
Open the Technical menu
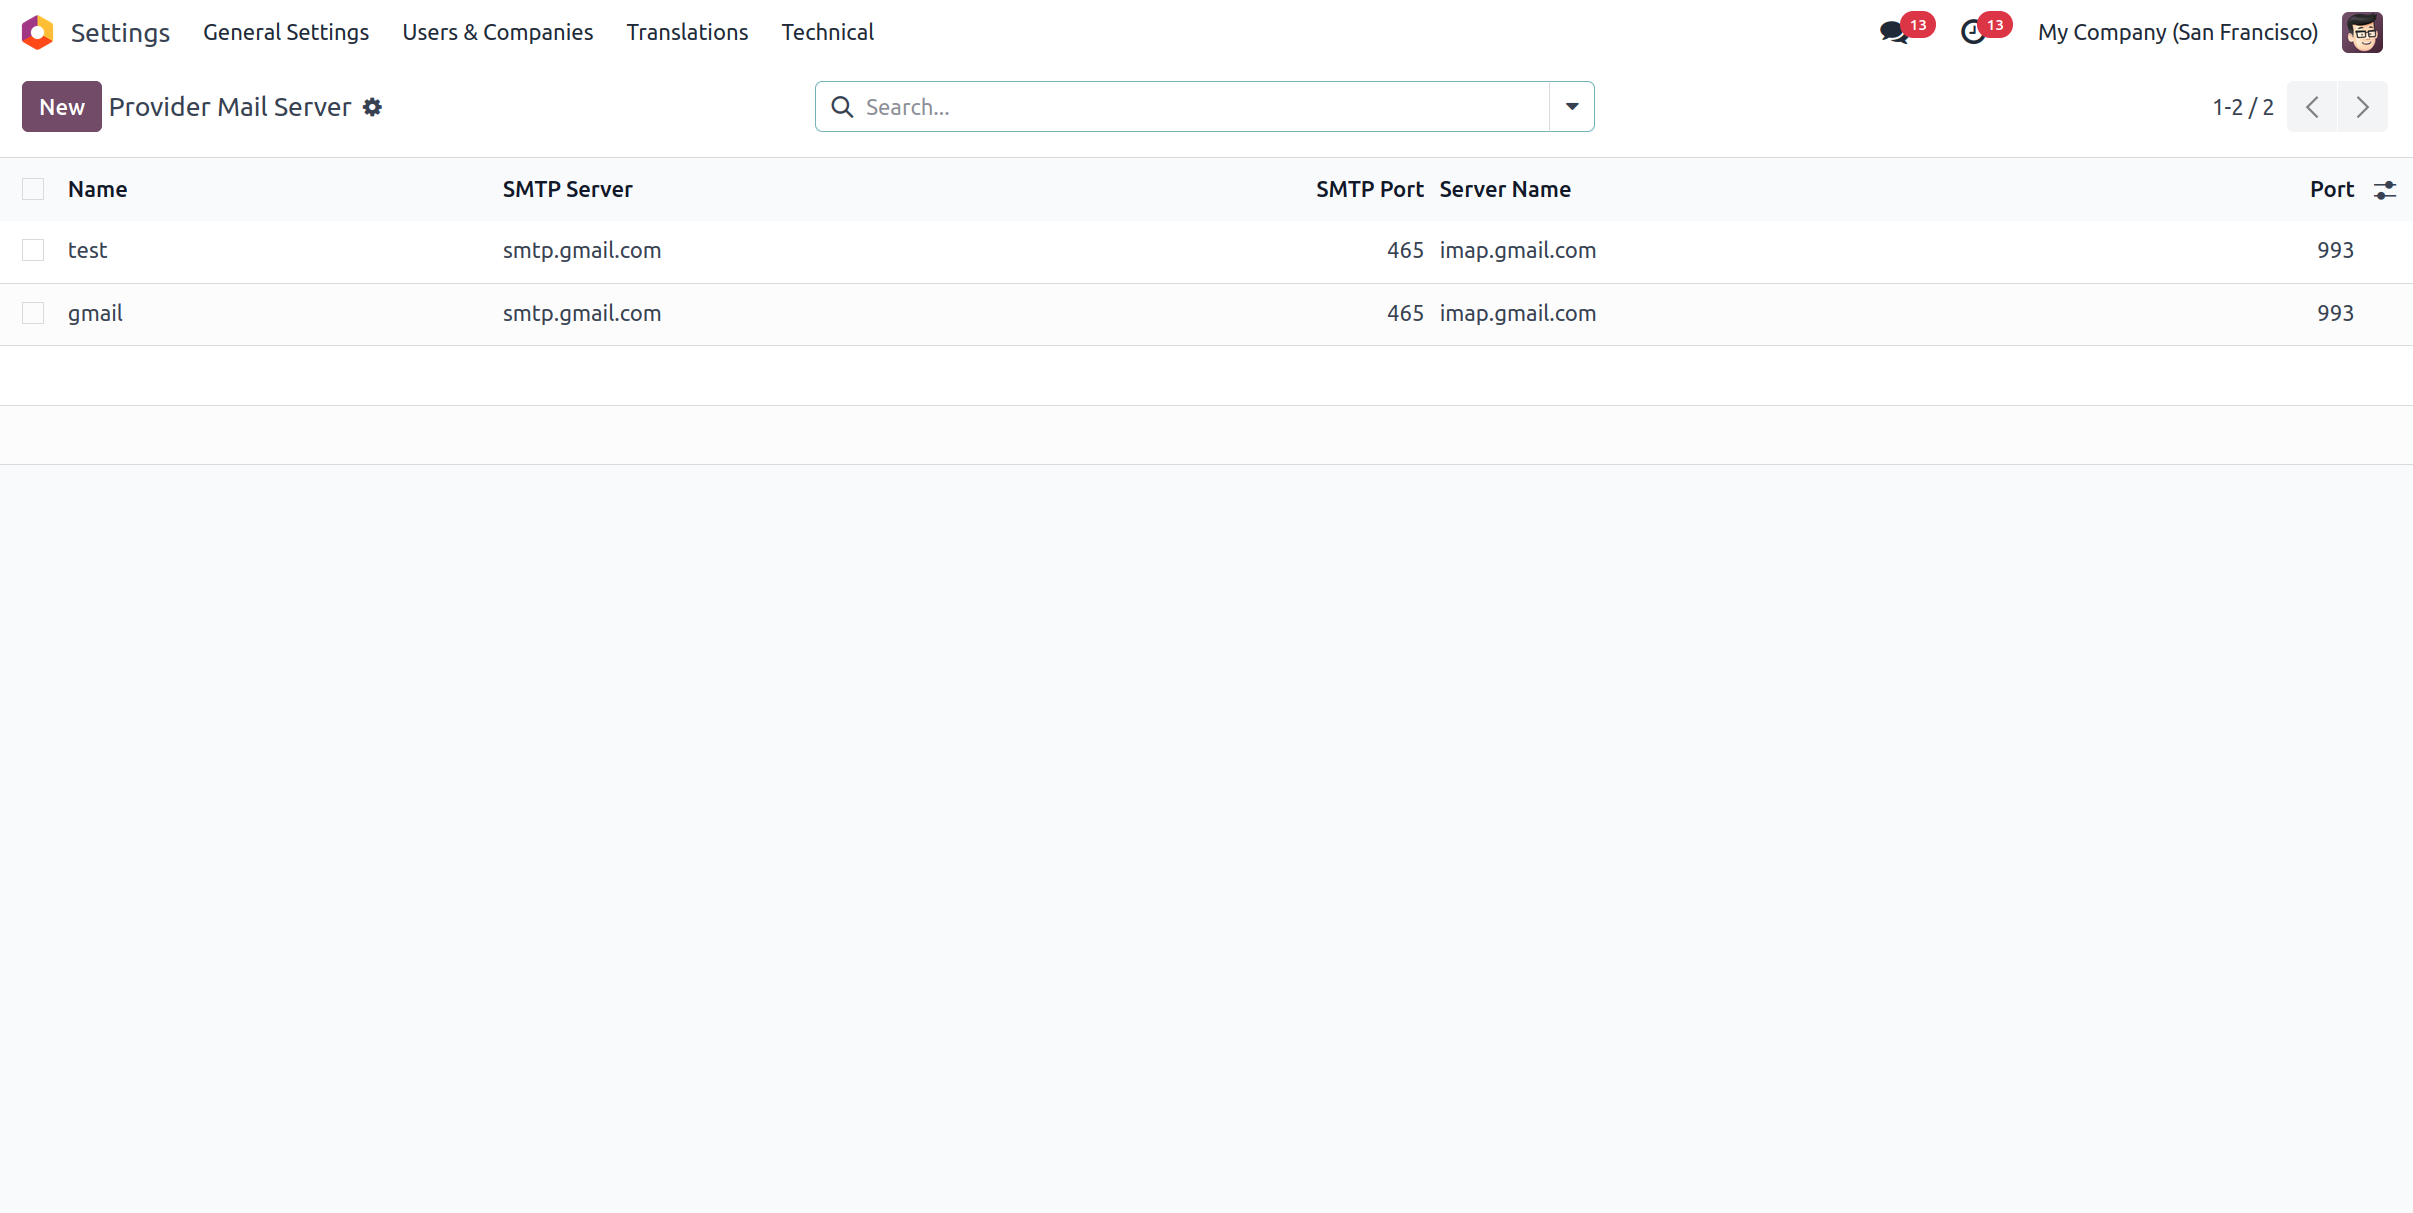(827, 32)
